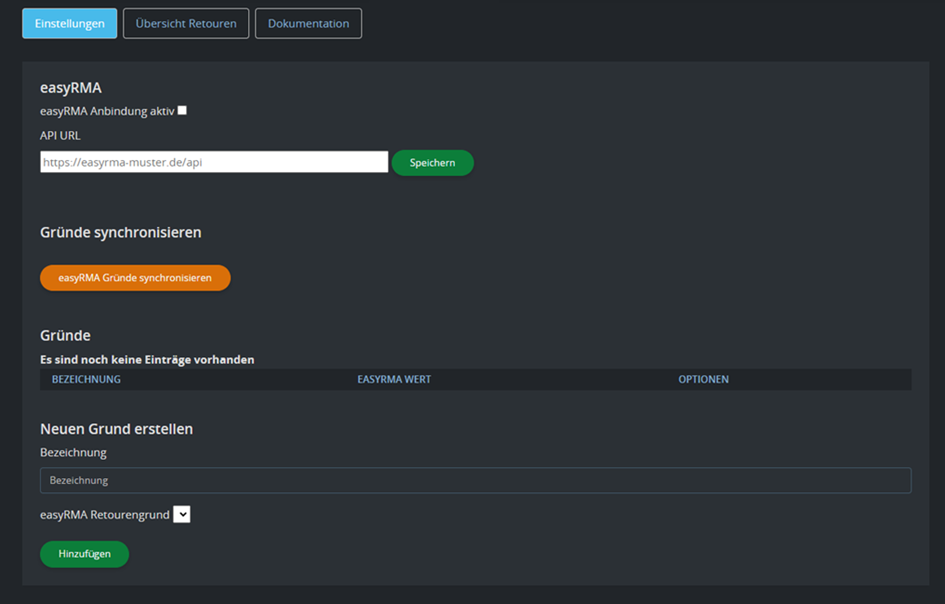Enable easyRMA Anbindung aktiv checkbox
Viewport: 945px width, 604px height.
(x=182, y=110)
